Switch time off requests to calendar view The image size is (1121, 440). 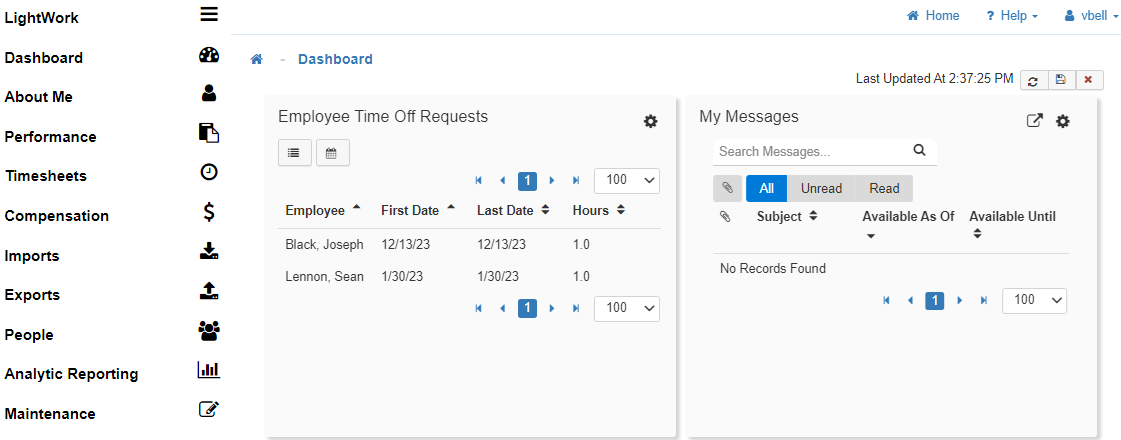(x=332, y=153)
